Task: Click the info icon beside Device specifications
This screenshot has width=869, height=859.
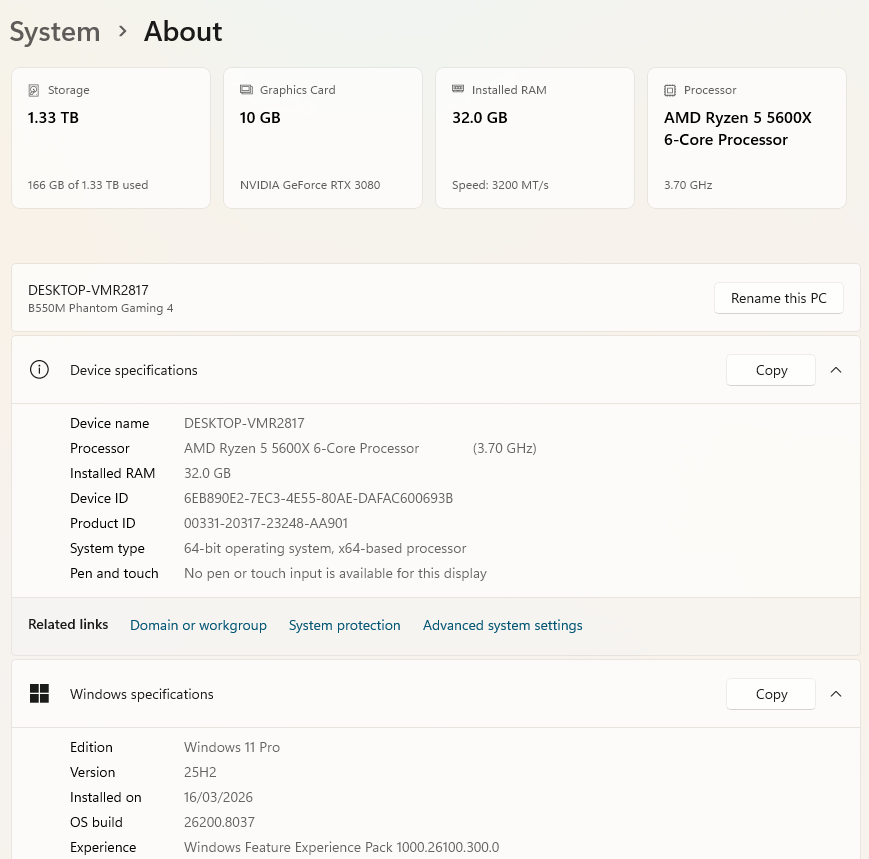Action: (x=39, y=369)
